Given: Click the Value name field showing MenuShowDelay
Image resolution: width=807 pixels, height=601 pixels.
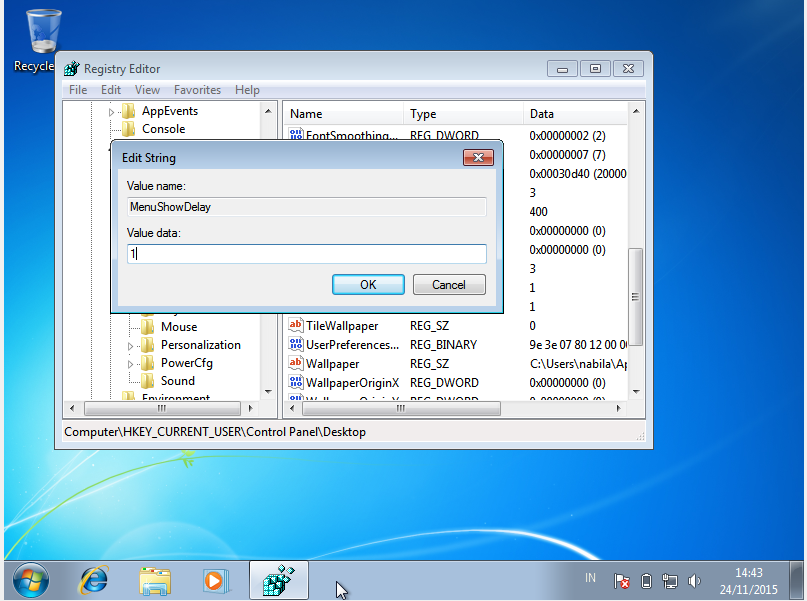Looking at the screenshot, I should click(307, 207).
